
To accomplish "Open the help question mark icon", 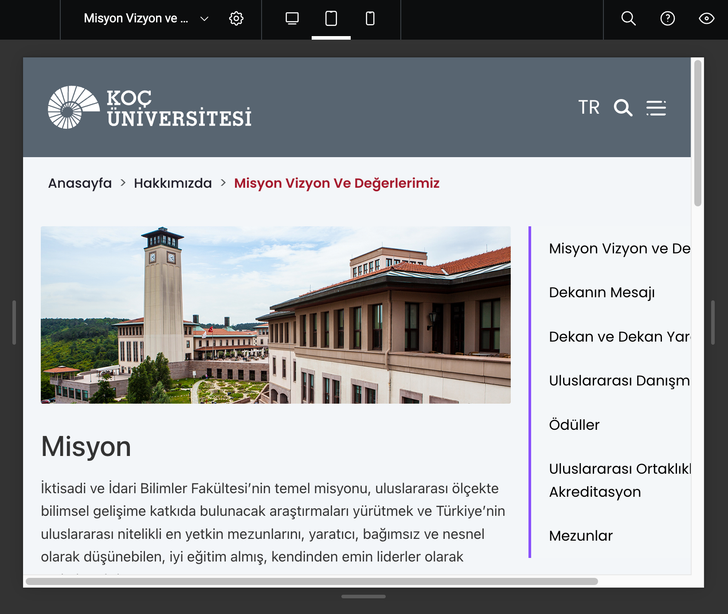I will click(668, 19).
